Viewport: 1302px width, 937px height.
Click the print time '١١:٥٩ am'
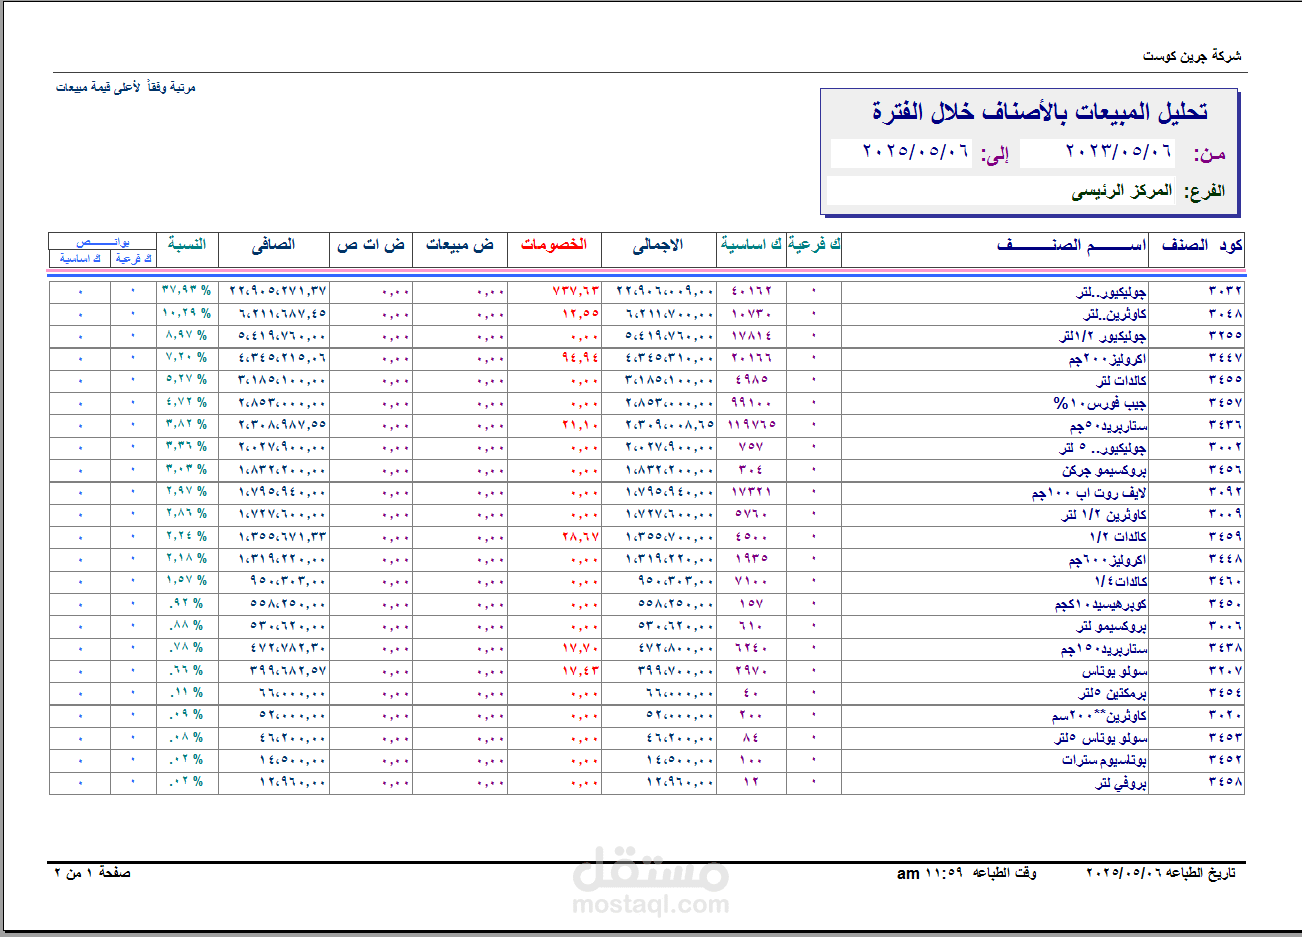pos(930,873)
